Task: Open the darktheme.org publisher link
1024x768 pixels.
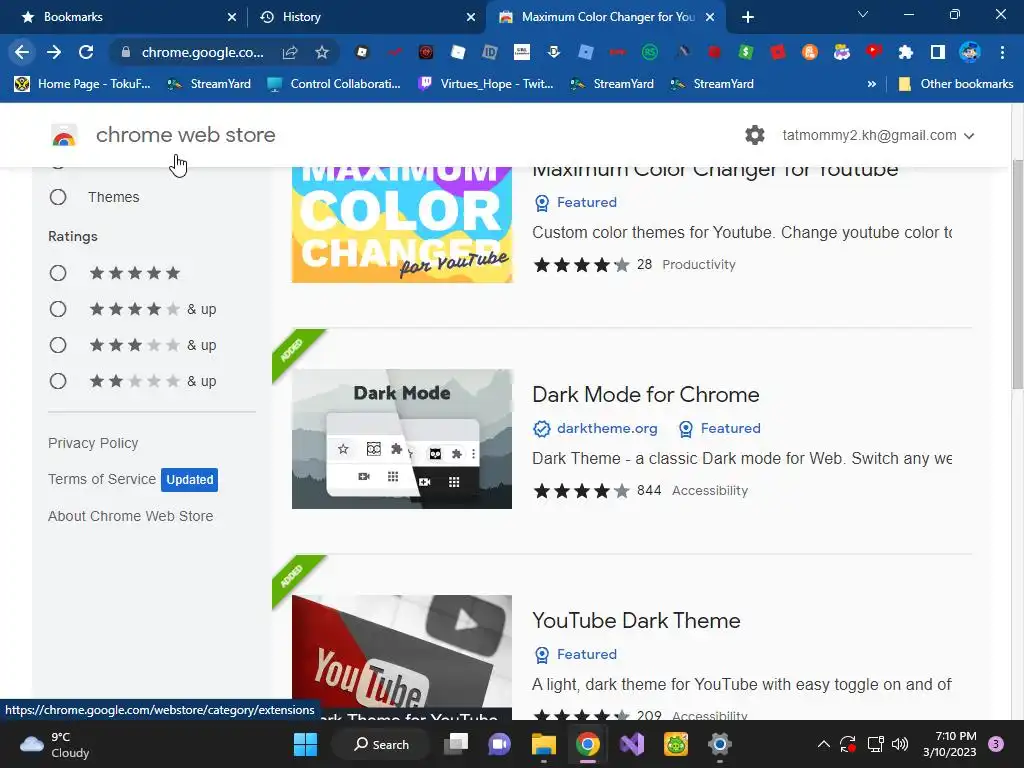Action: (607, 428)
